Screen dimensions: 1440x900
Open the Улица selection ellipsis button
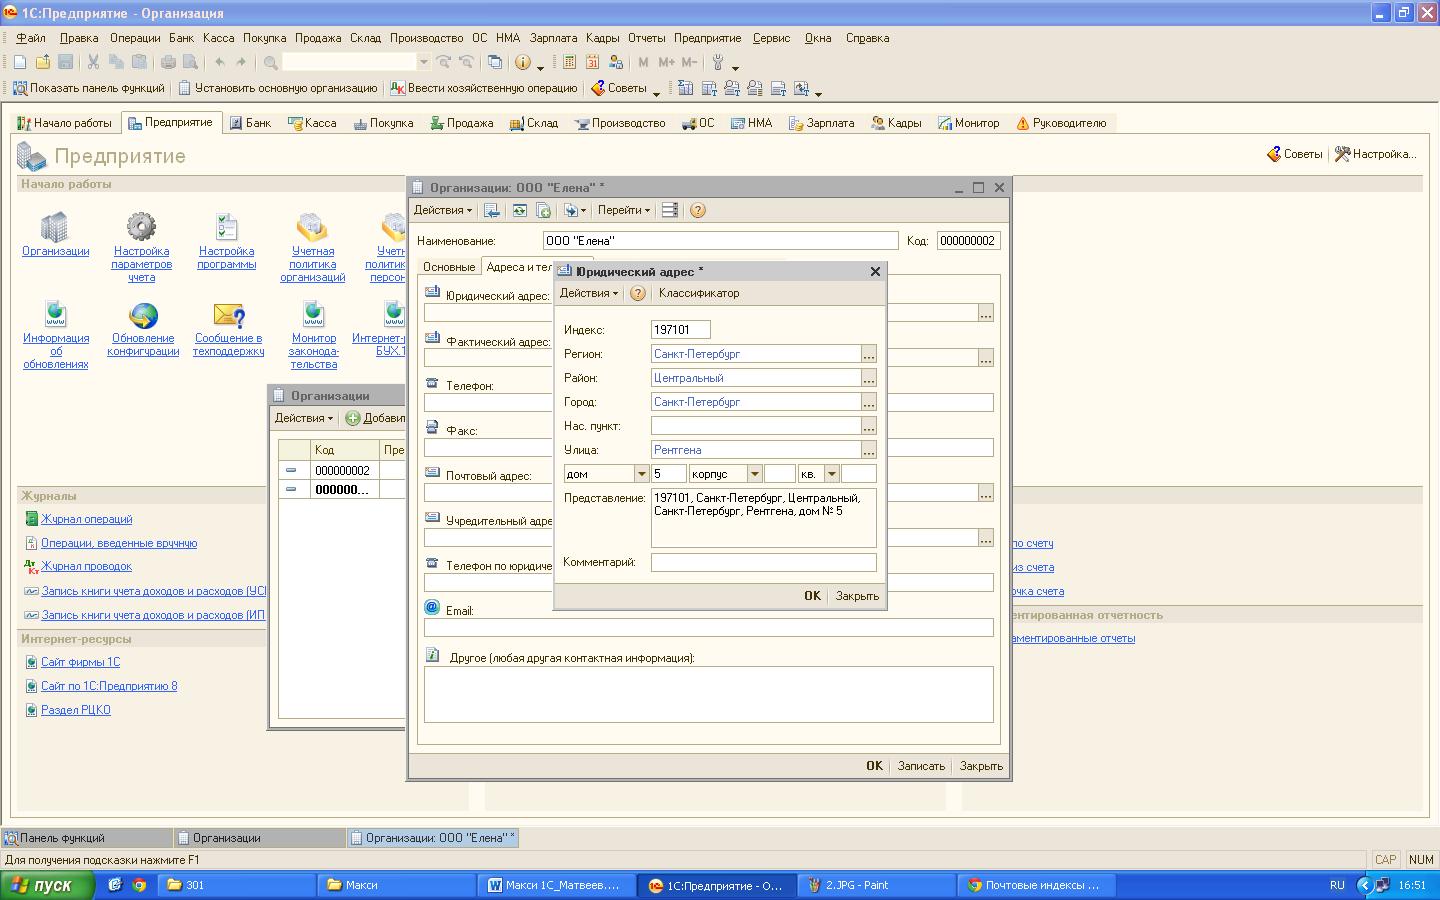pos(869,450)
